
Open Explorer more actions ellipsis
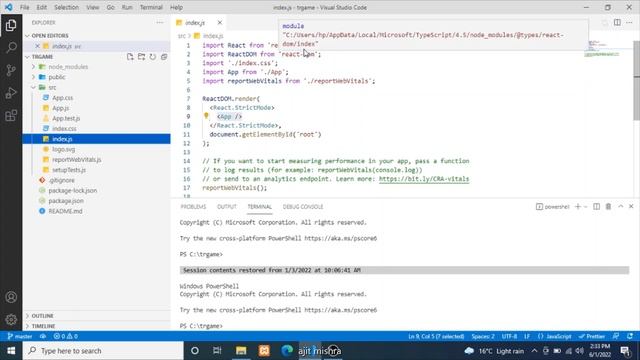(160, 23)
